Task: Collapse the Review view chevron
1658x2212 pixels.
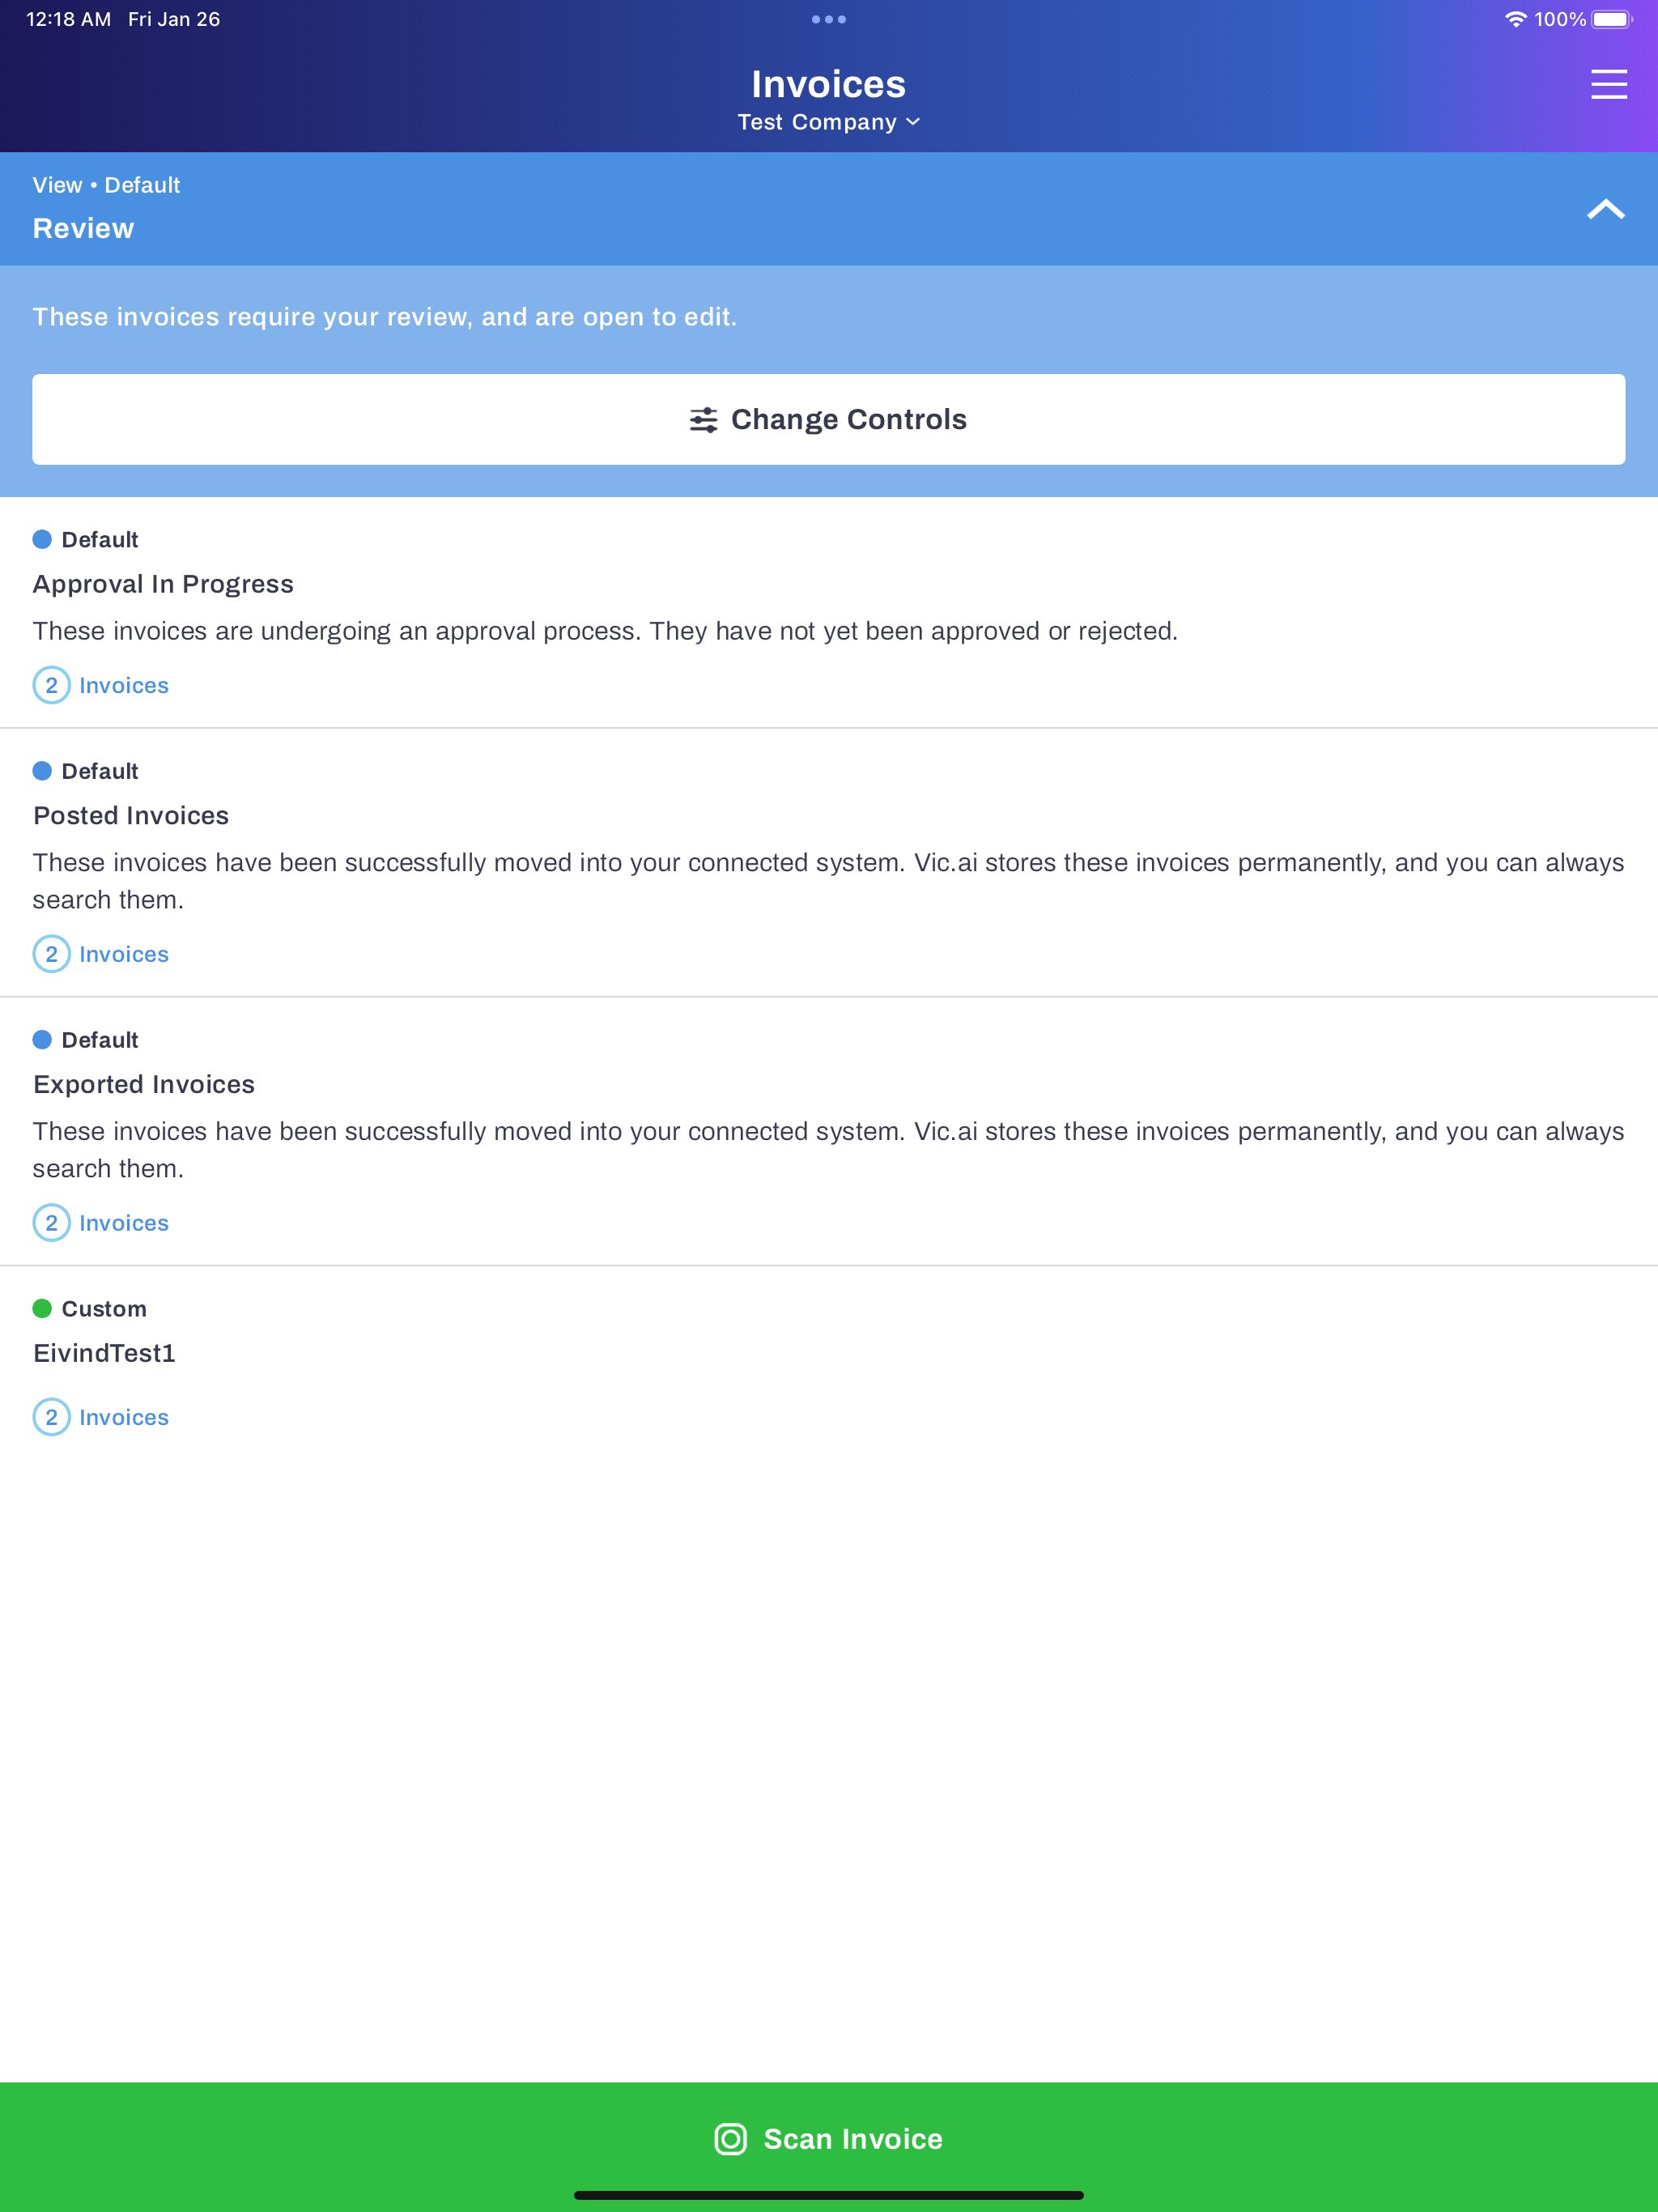Action: (1606, 210)
